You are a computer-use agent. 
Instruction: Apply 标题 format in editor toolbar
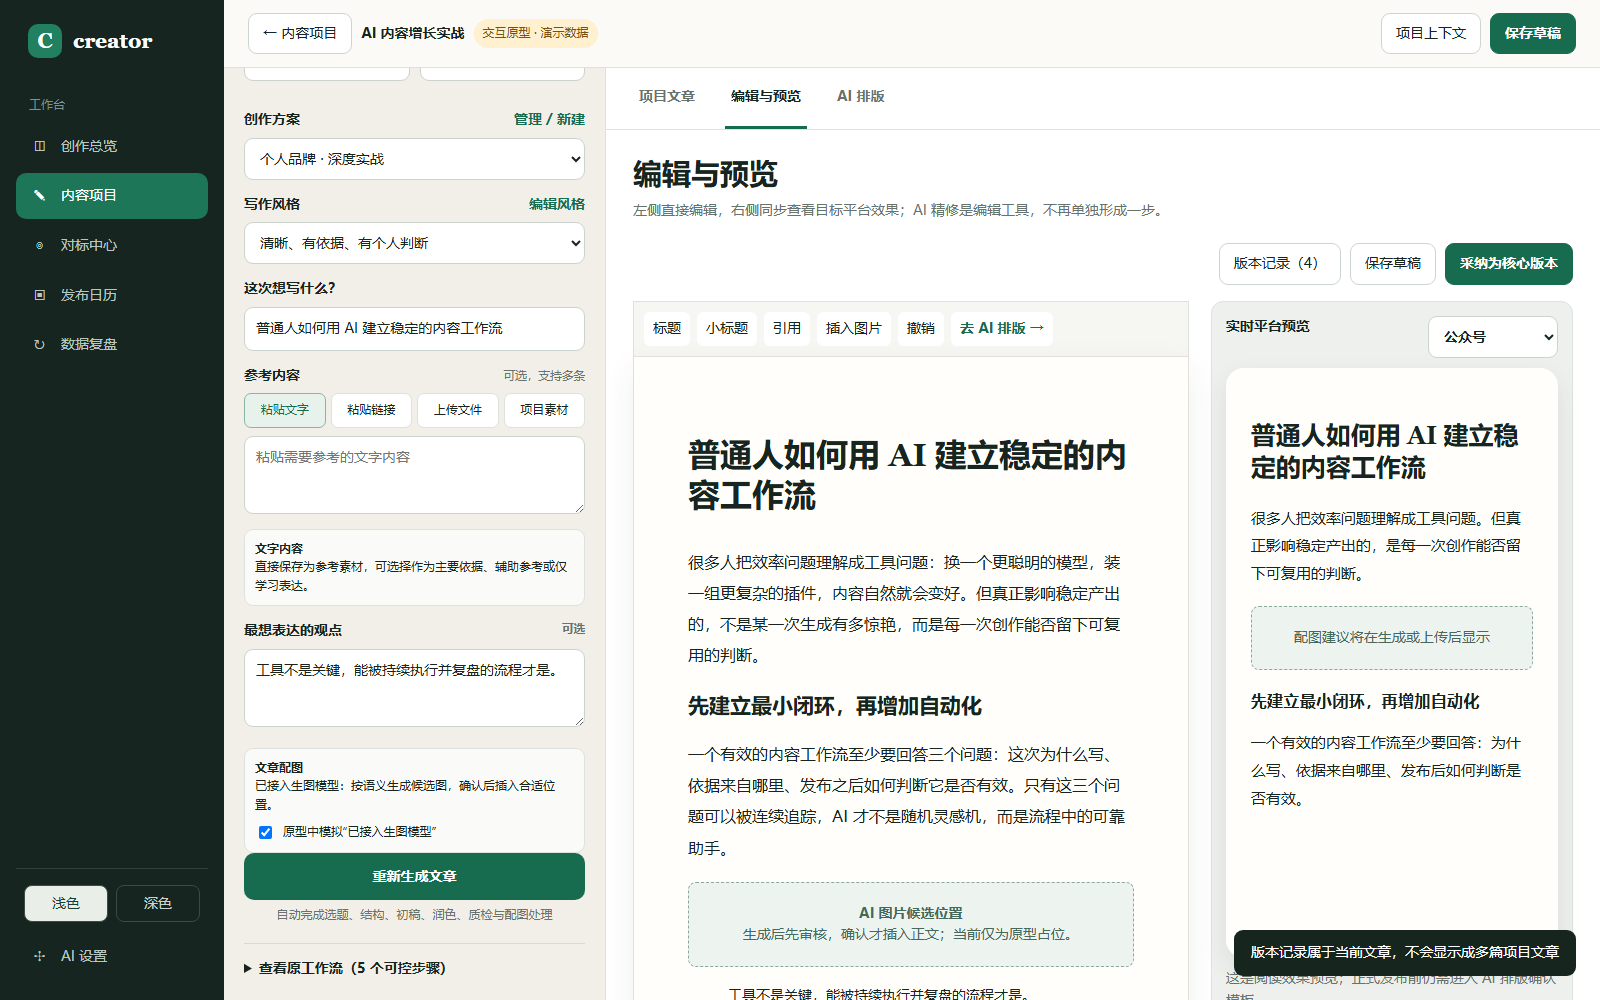667,328
